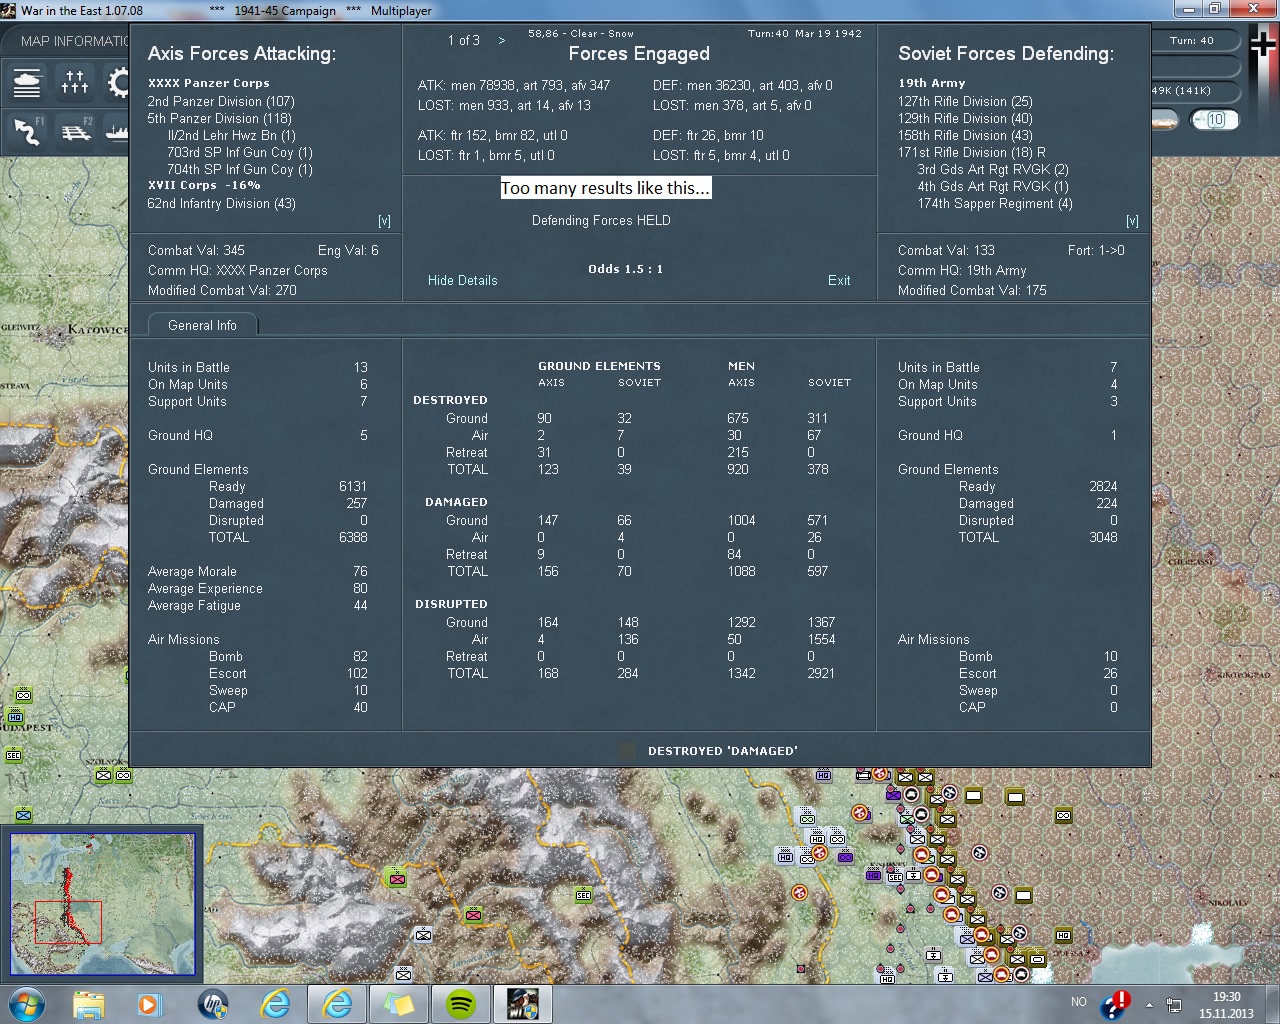
Task: Select the Soviet HQ counter near Nikolaev
Action: [x=1063, y=935]
